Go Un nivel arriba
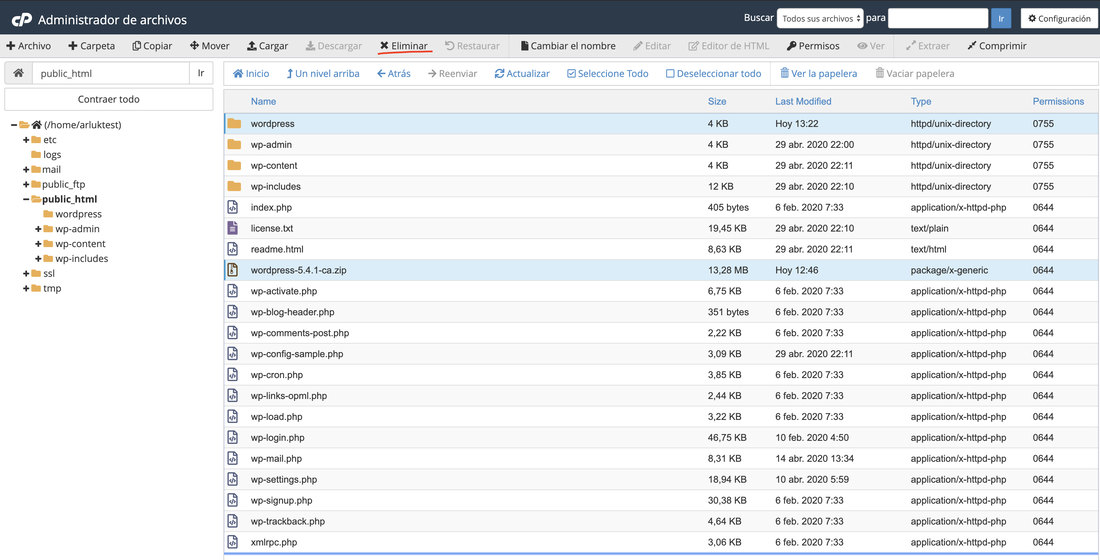 (x=323, y=74)
